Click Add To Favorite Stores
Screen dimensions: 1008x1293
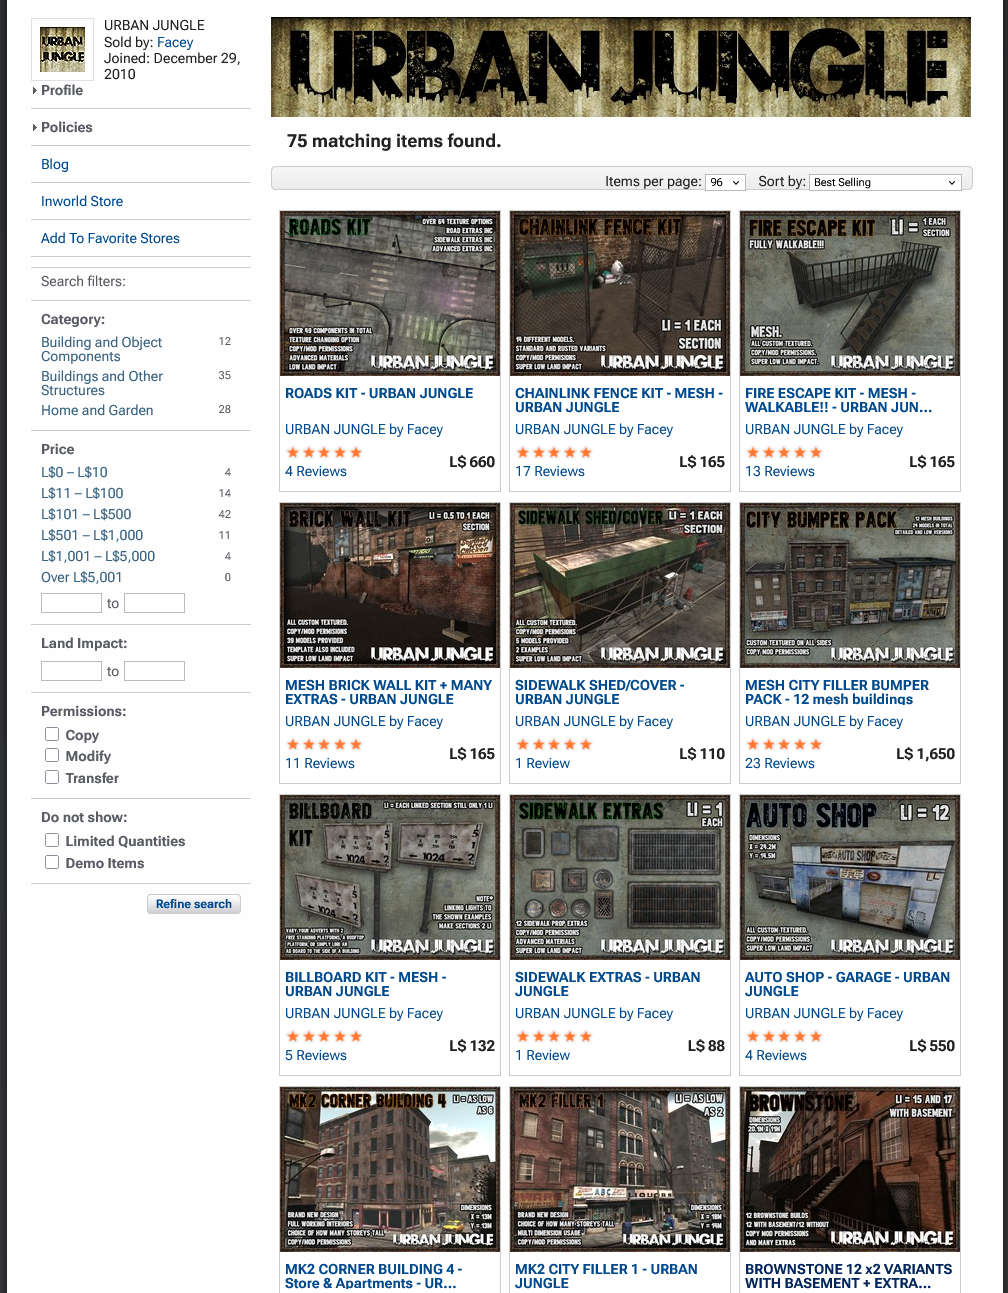[110, 238]
